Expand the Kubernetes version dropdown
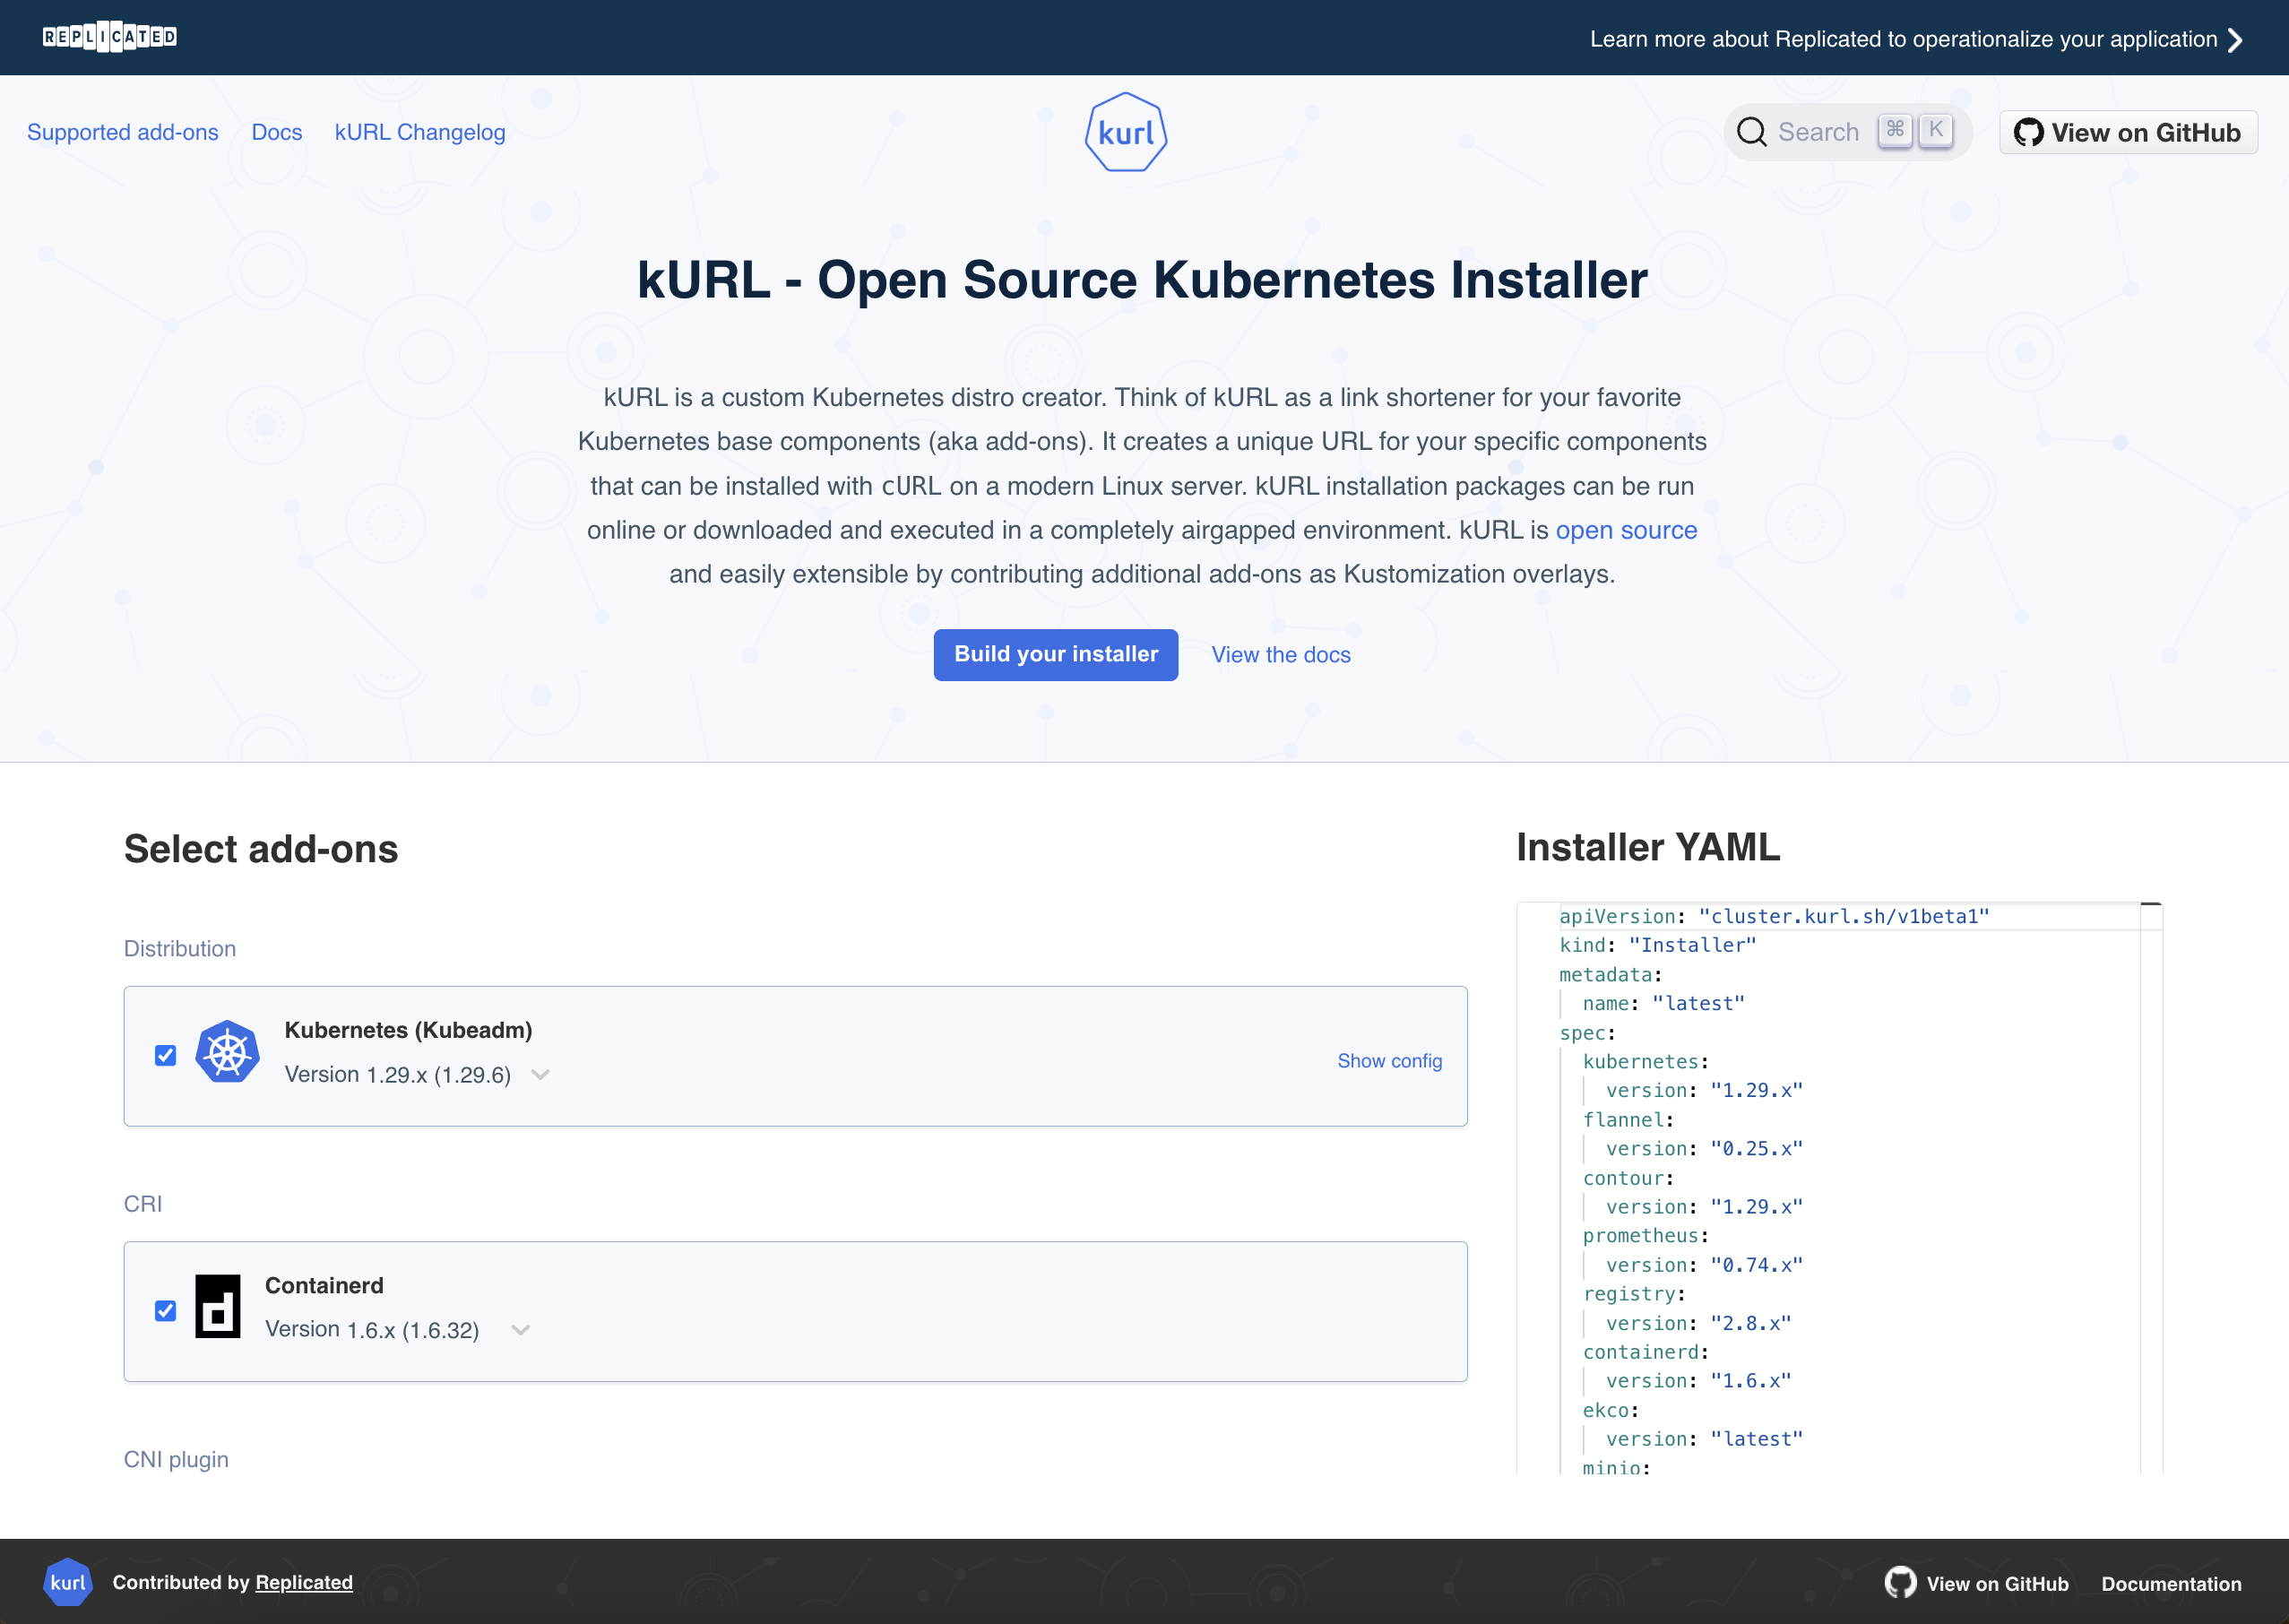2289x1624 pixels. (x=545, y=1074)
